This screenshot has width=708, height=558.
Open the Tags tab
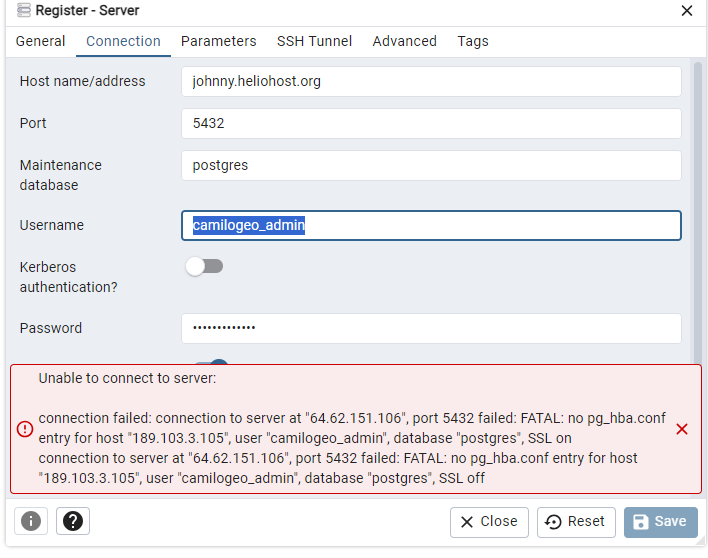[473, 41]
